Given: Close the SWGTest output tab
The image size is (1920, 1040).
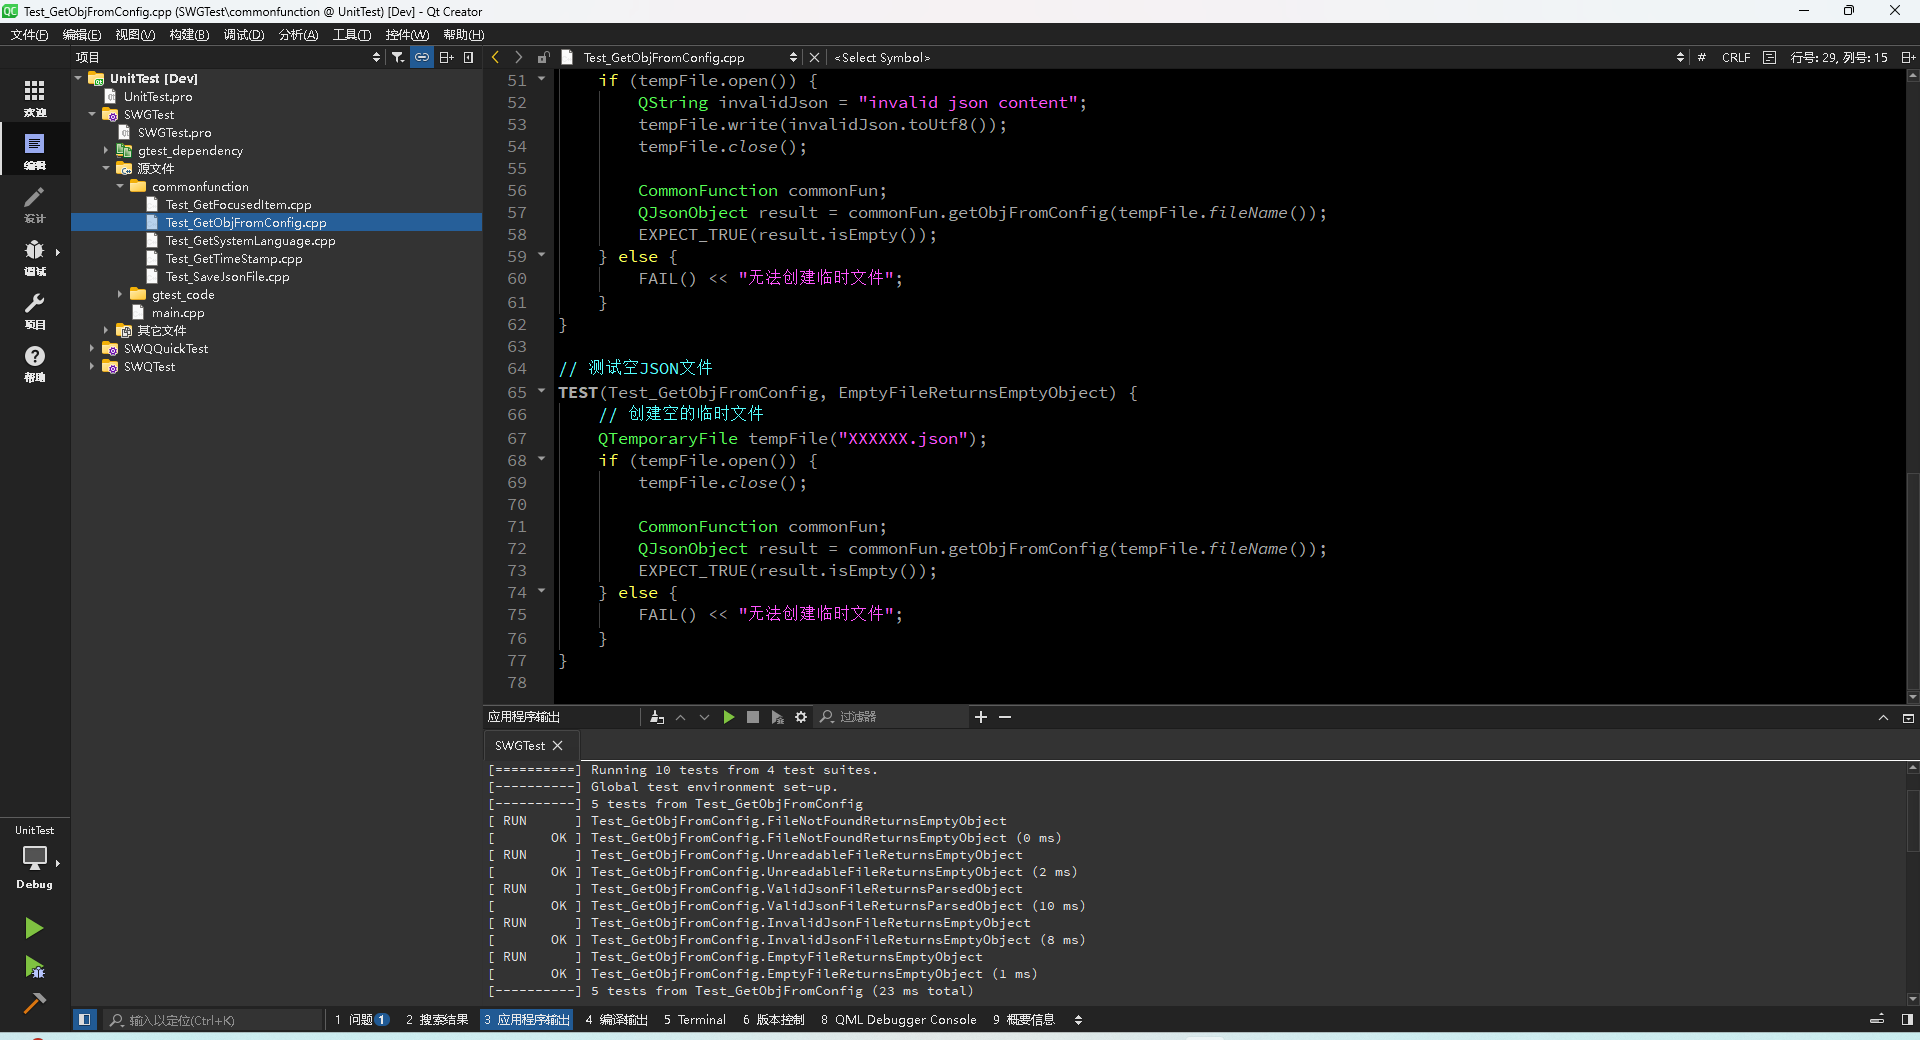Looking at the screenshot, I should click(x=558, y=745).
